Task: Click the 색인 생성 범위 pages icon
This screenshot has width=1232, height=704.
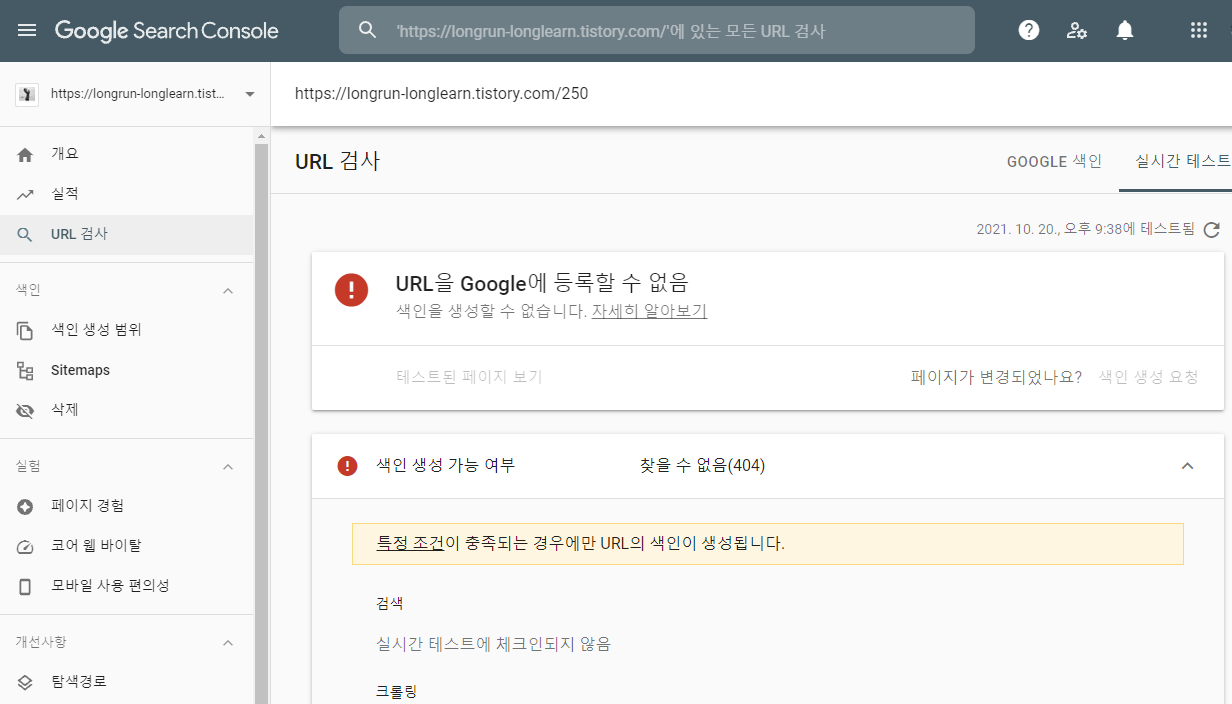Action: [x=26, y=330]
